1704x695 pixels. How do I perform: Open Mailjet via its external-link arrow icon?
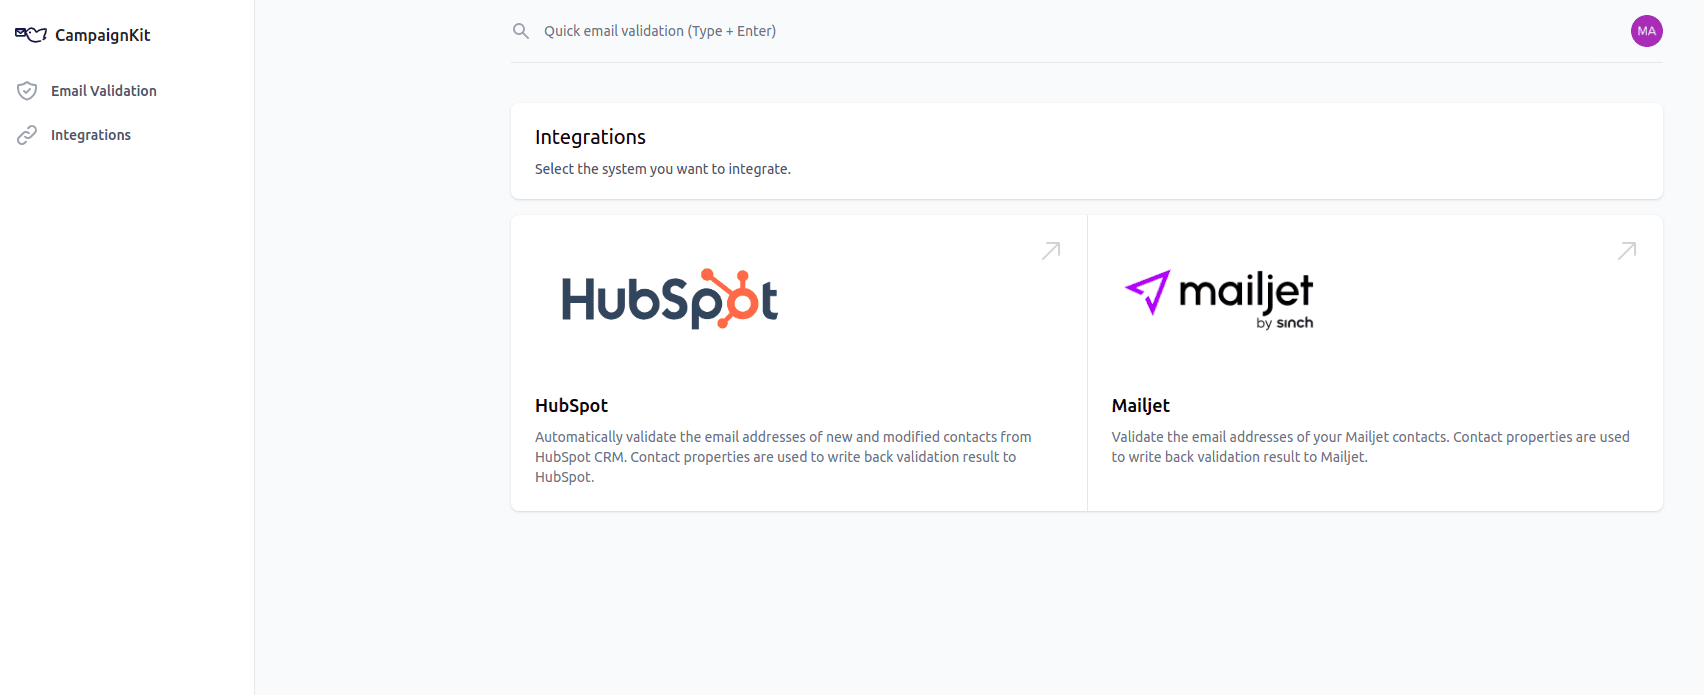pyautogui.click(x=1627, y=250)
